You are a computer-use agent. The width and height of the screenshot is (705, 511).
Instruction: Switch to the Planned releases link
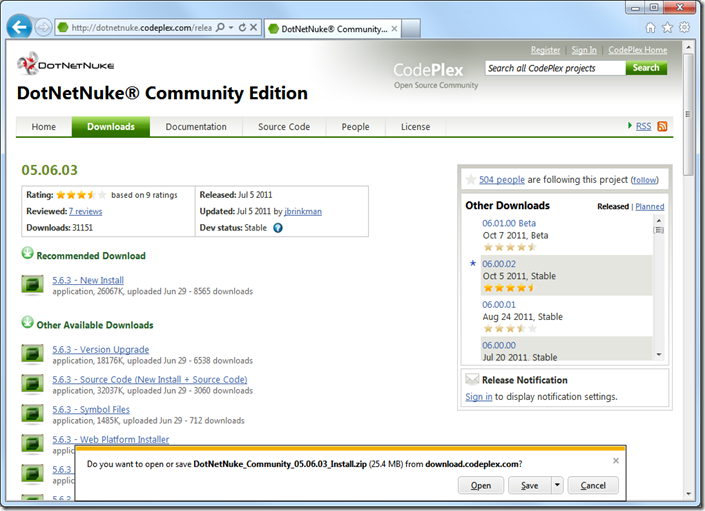[650, 206]
